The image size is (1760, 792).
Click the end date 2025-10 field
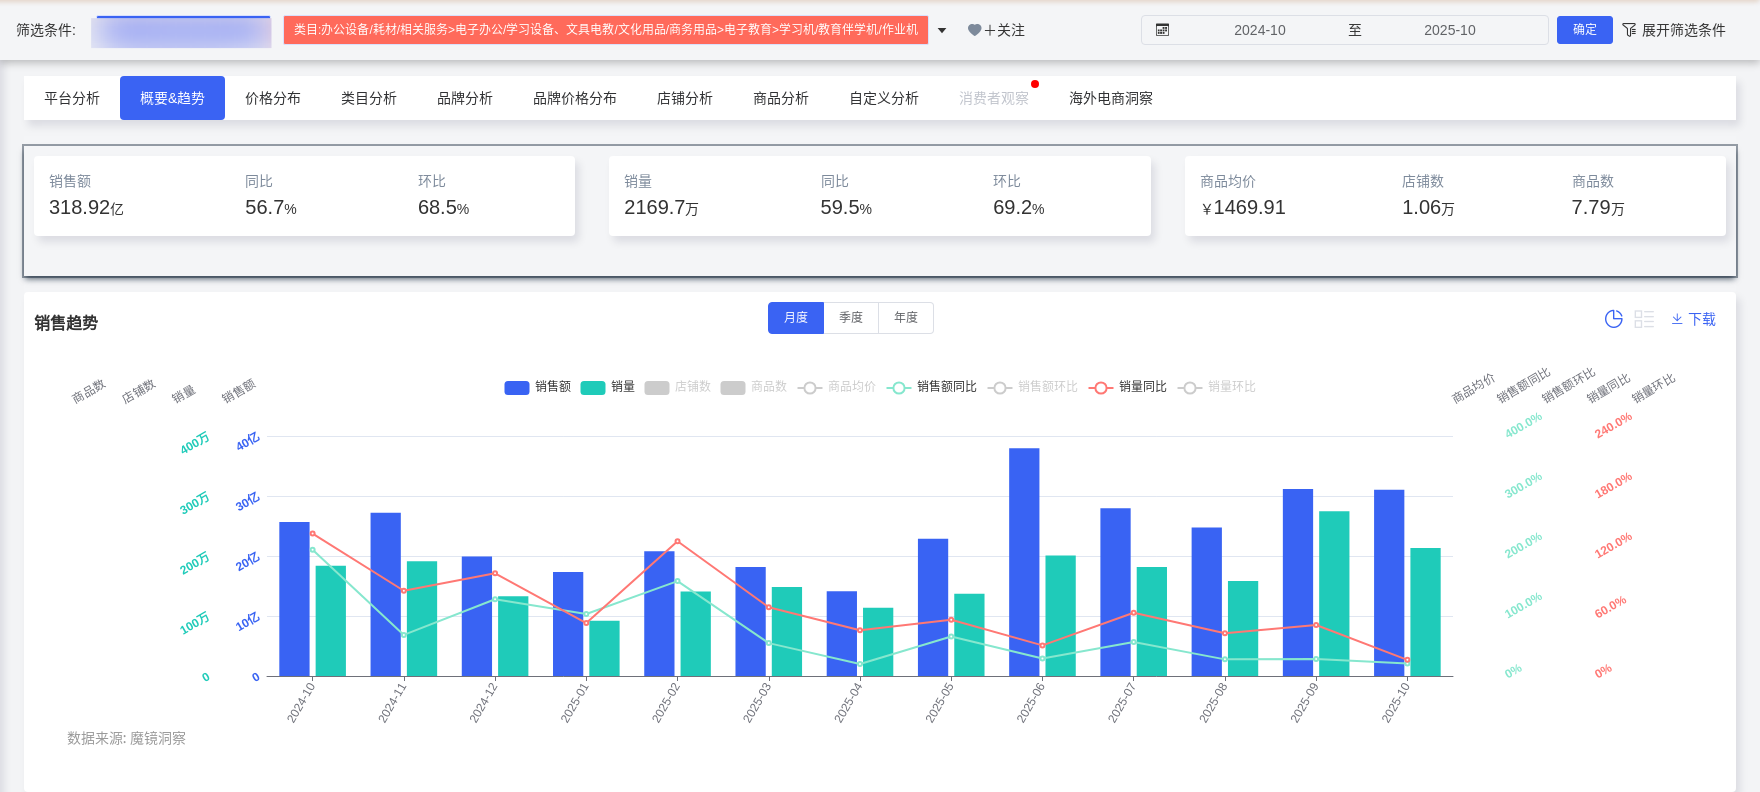(x=1449, y=30)
